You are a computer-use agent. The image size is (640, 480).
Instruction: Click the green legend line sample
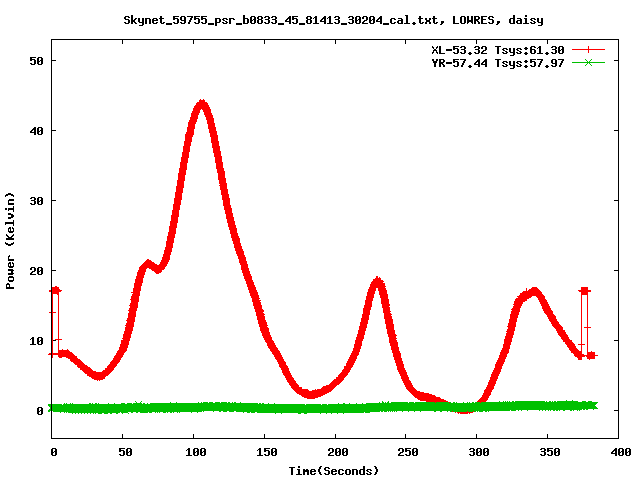click(x=588, y=62)
